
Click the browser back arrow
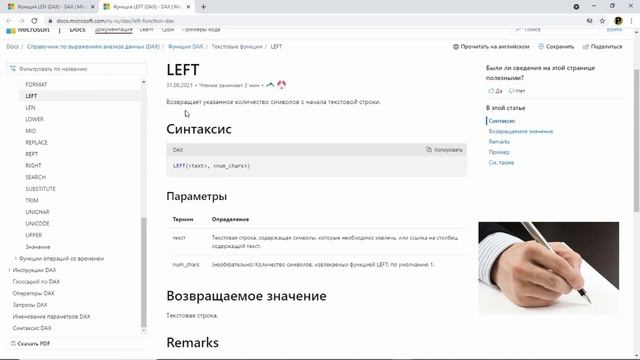pos(9,21)
